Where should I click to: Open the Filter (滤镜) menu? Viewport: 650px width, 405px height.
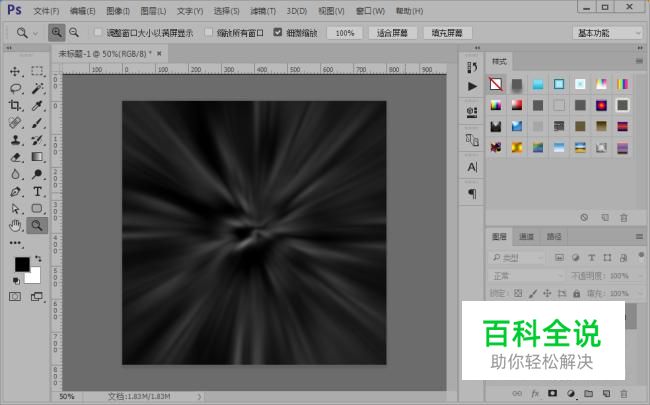(263, 11)
